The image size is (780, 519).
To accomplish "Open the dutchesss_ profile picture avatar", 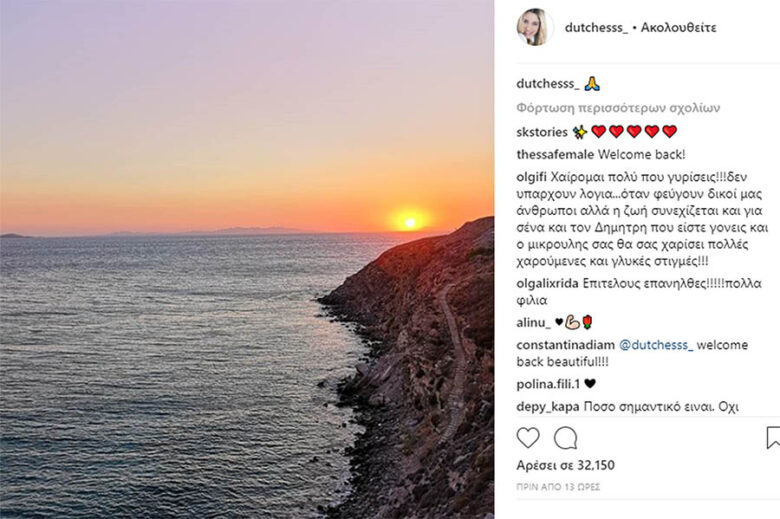I will (x=535, y=27).
